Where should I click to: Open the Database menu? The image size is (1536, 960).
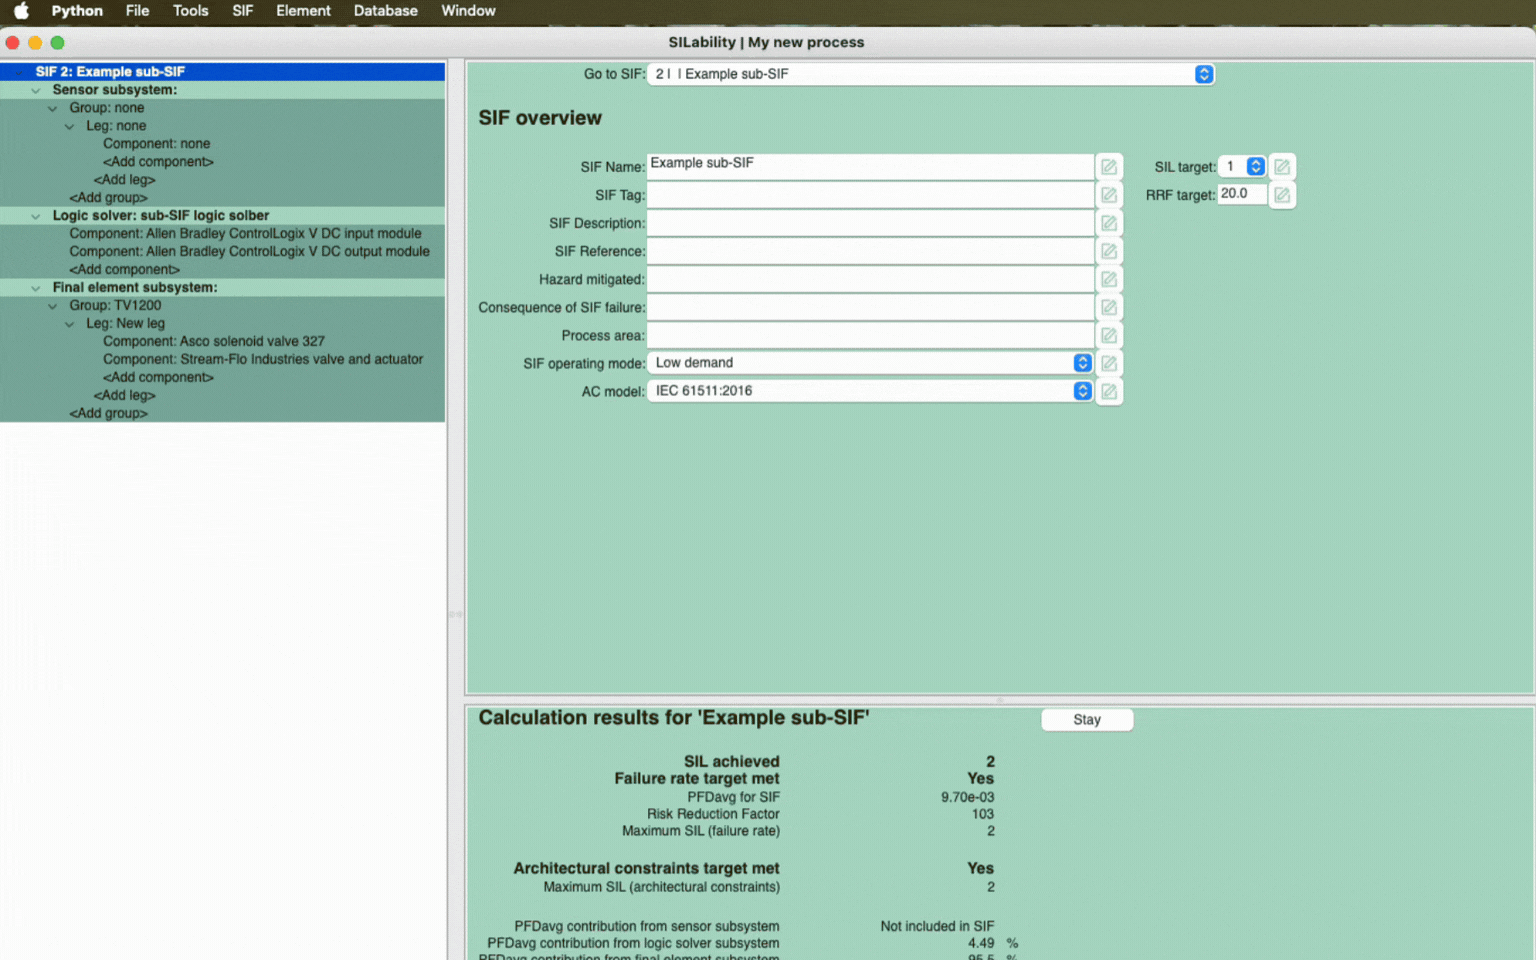click(x=385, y=11)
